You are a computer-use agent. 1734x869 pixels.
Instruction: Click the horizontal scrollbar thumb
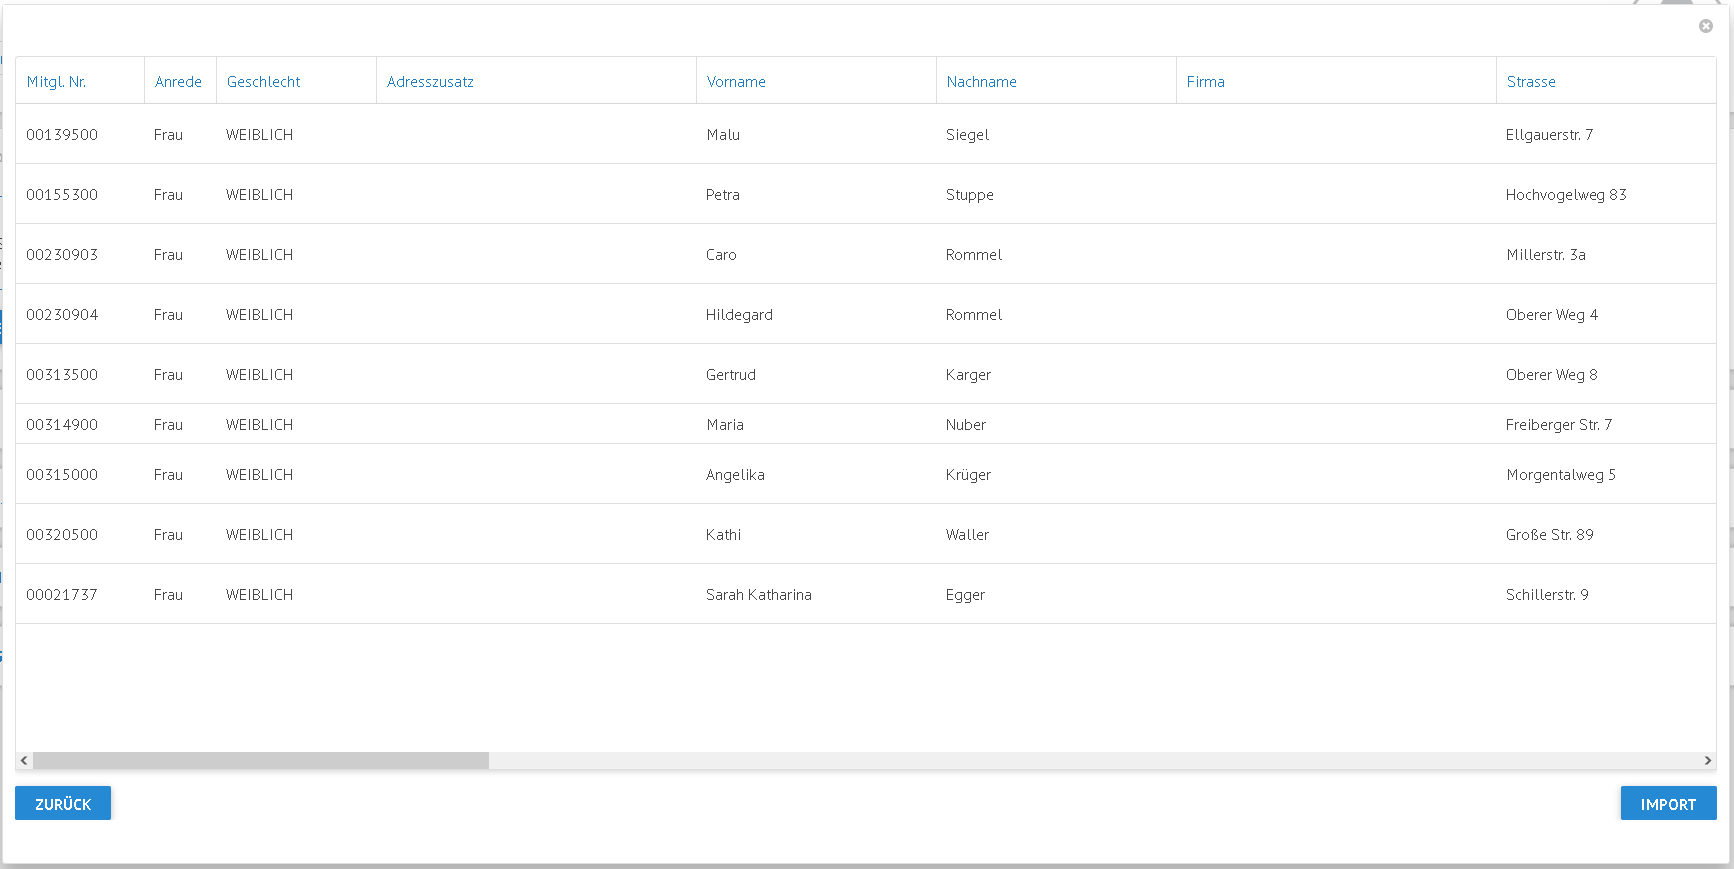(260, 761)
